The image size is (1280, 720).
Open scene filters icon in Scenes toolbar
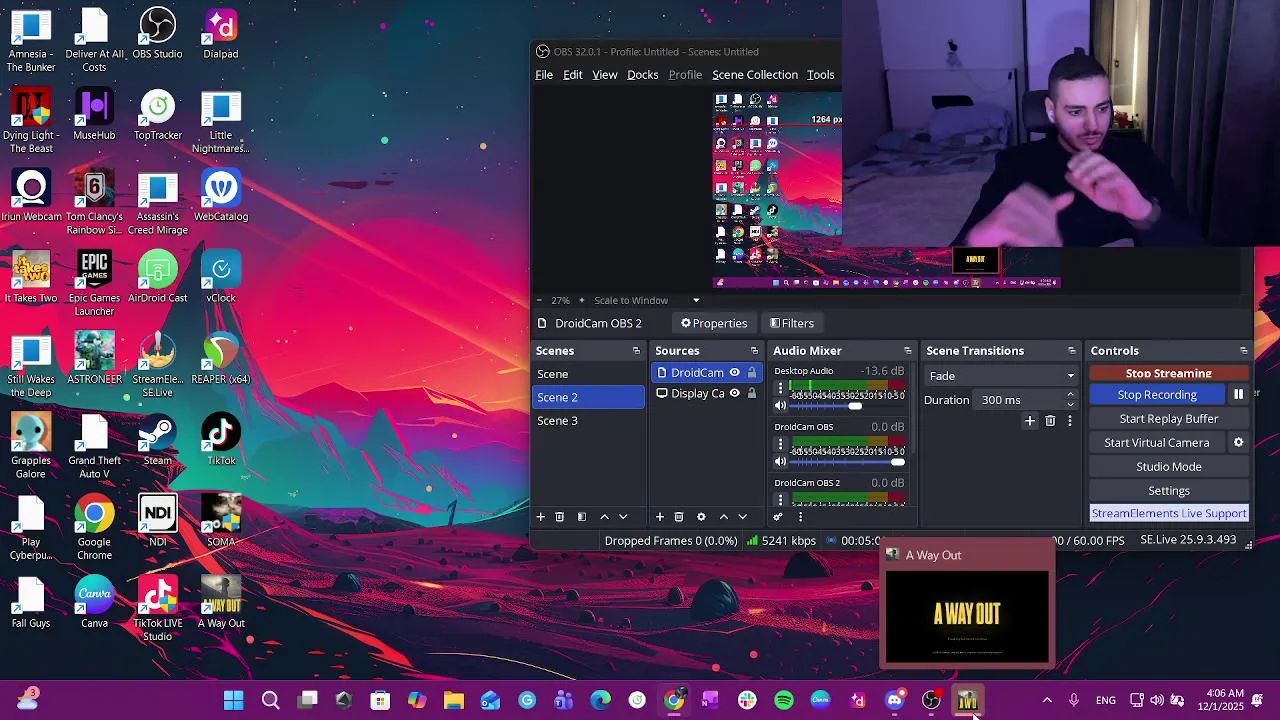tap(582, 517)
